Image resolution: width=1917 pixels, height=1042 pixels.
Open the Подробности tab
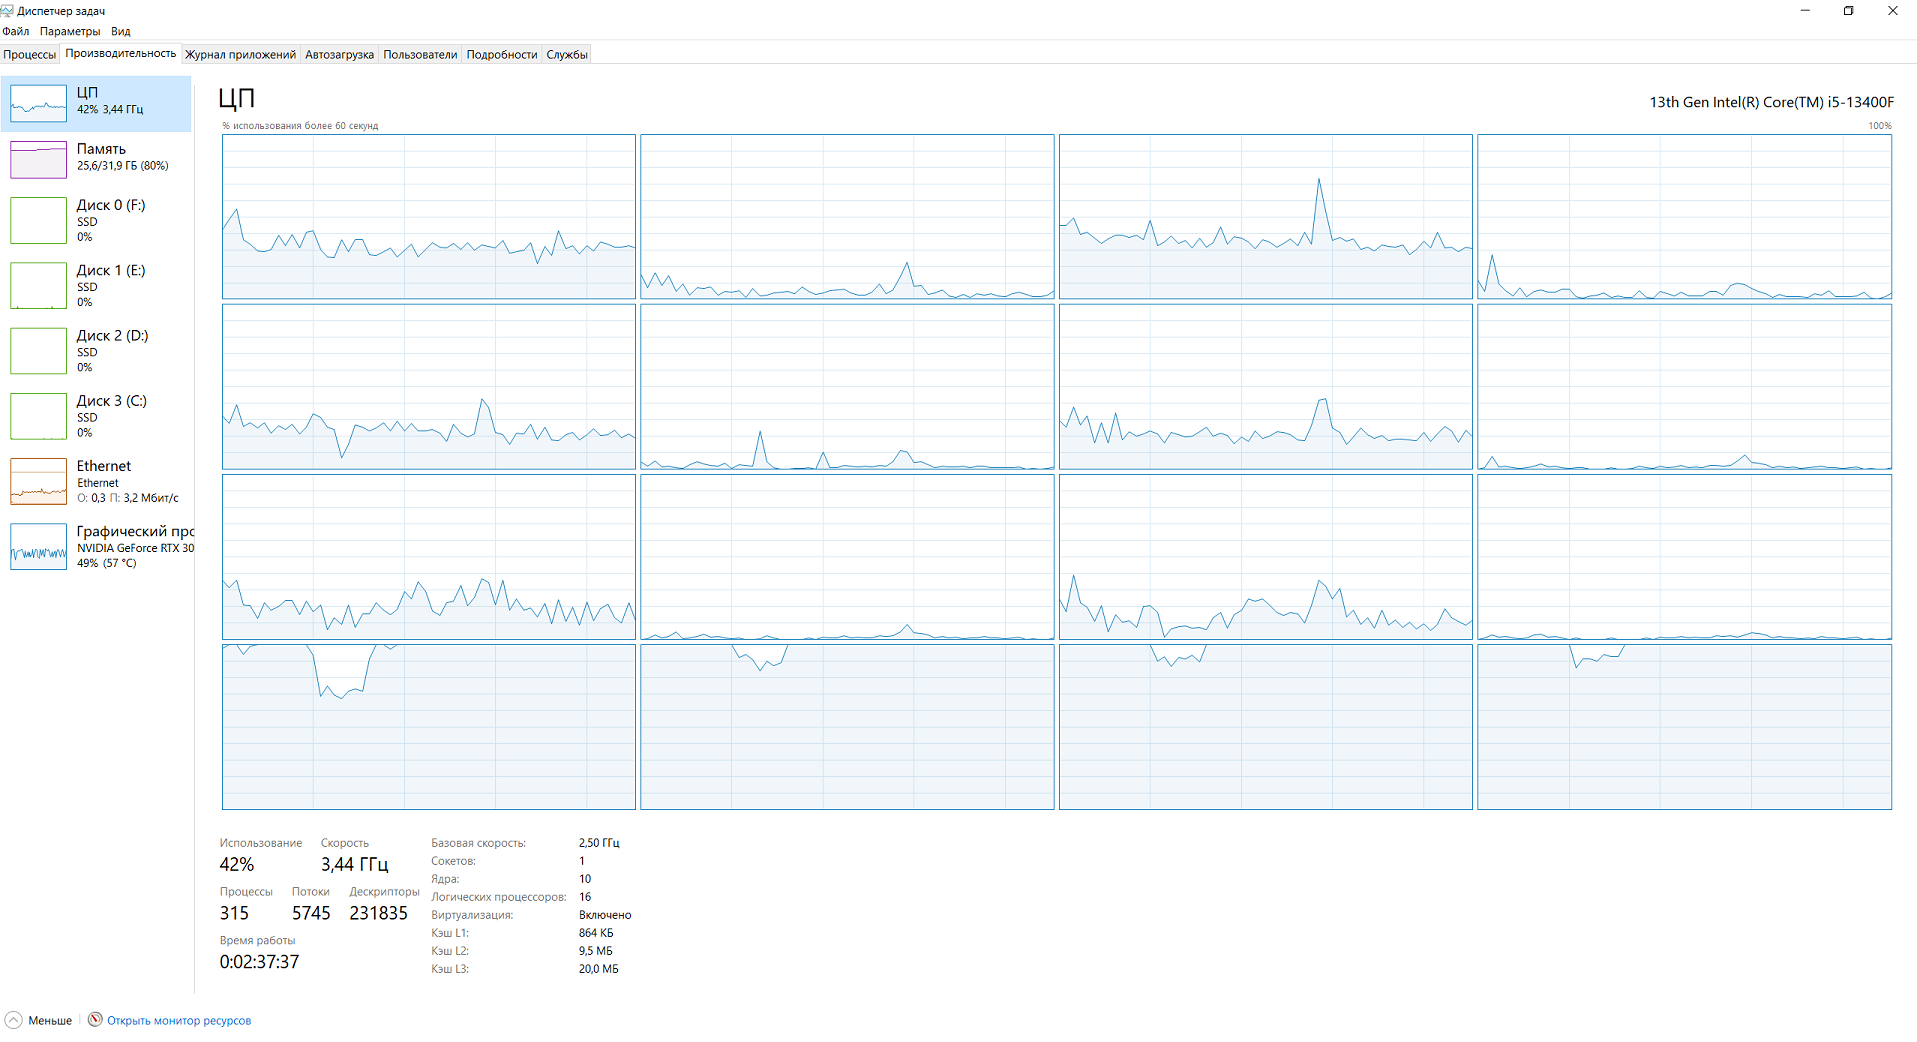tap(502, 54)
